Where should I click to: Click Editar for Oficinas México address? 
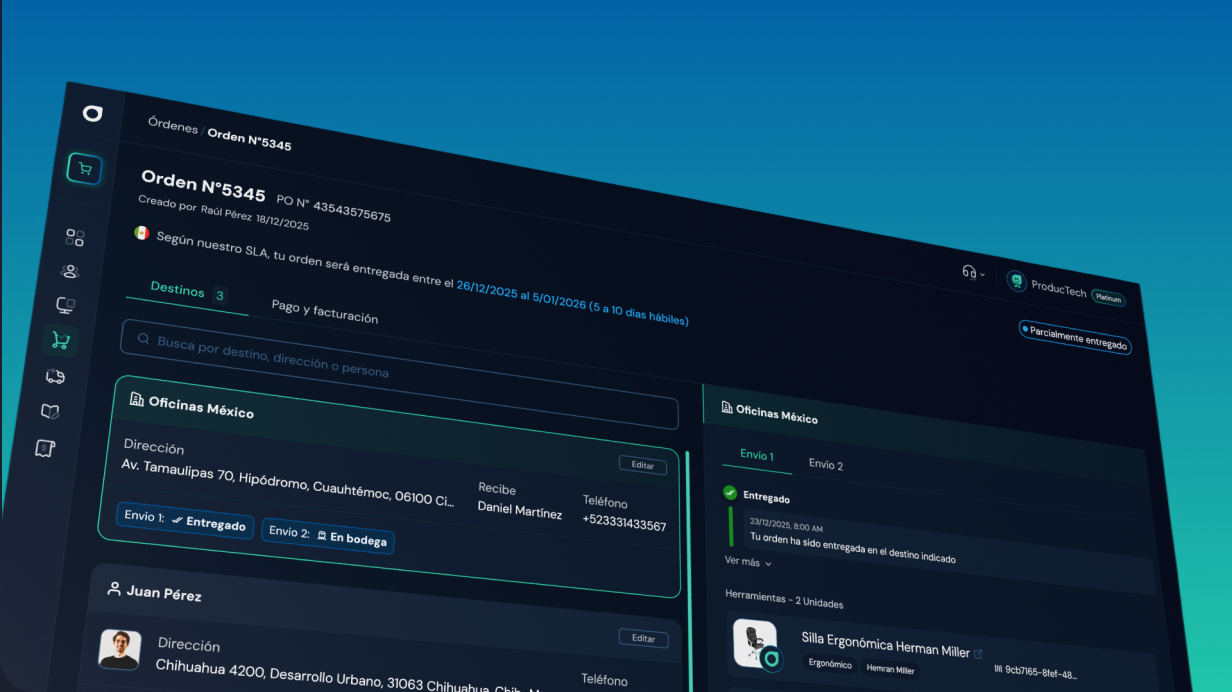click(x=643, y=465)
